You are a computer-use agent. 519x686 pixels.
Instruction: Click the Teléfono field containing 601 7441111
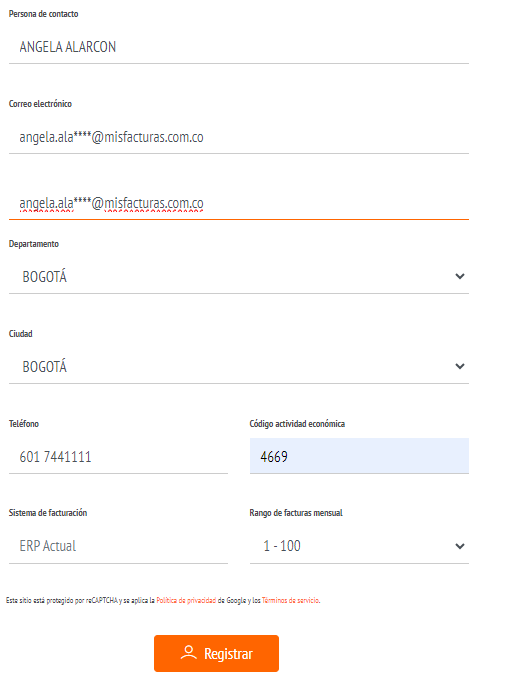(x=118, y=457)
